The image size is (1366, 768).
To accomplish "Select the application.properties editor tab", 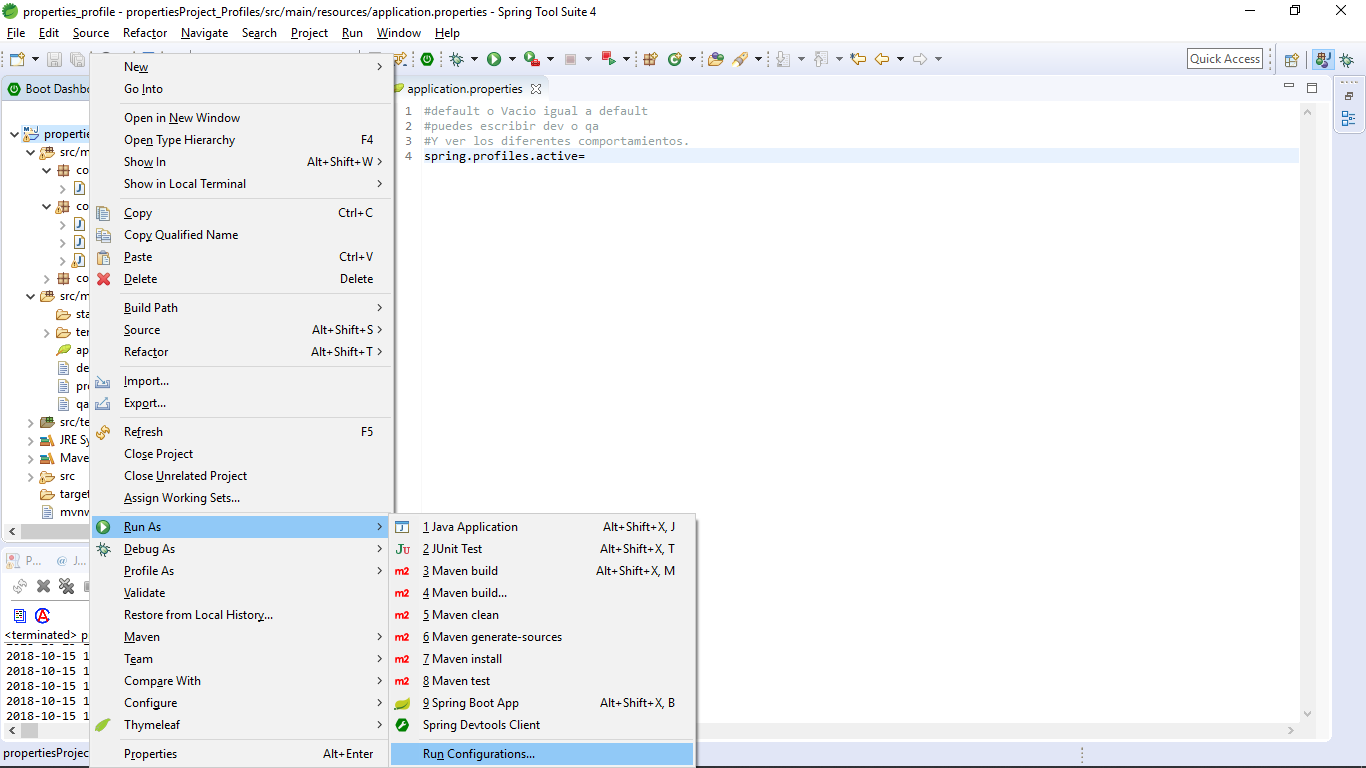I will (x=464, y=89).
